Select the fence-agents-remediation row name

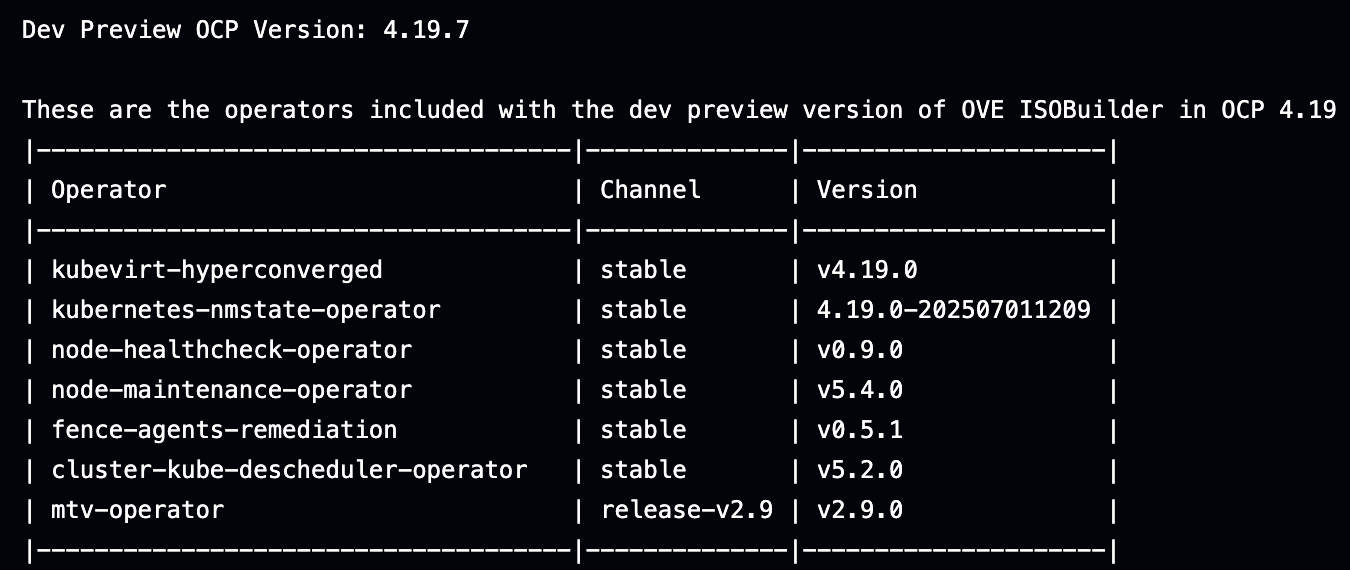[x=224, y=430]
